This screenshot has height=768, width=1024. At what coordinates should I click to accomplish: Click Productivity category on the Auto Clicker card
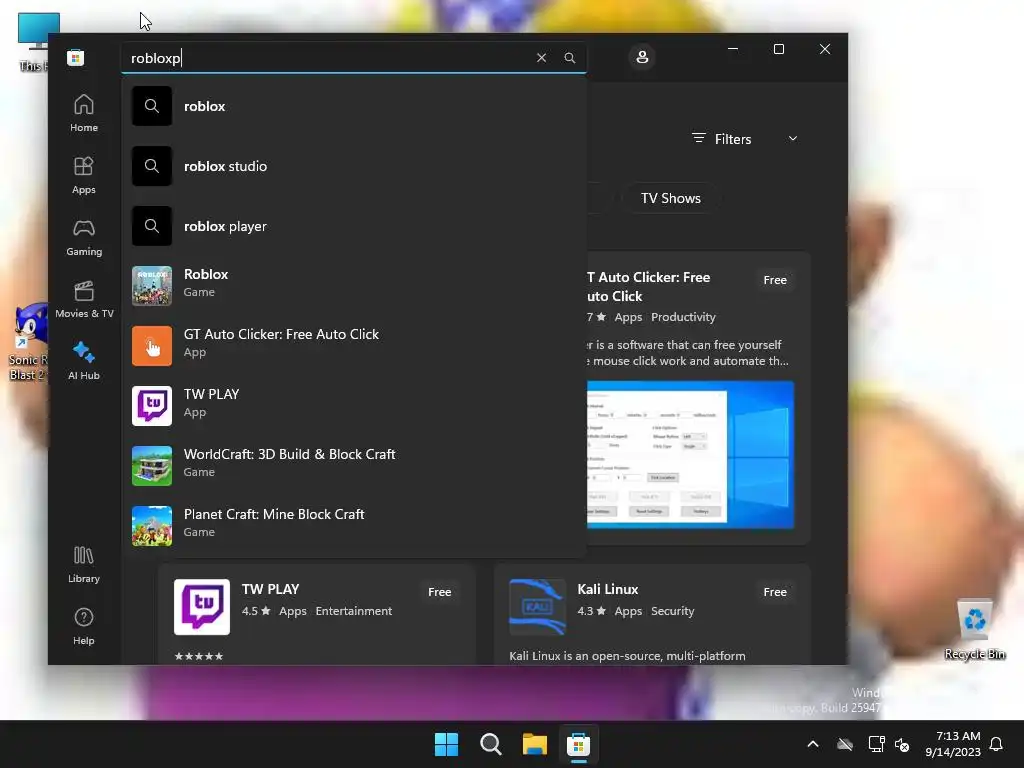pyautogui.click(x=683, y=317)
